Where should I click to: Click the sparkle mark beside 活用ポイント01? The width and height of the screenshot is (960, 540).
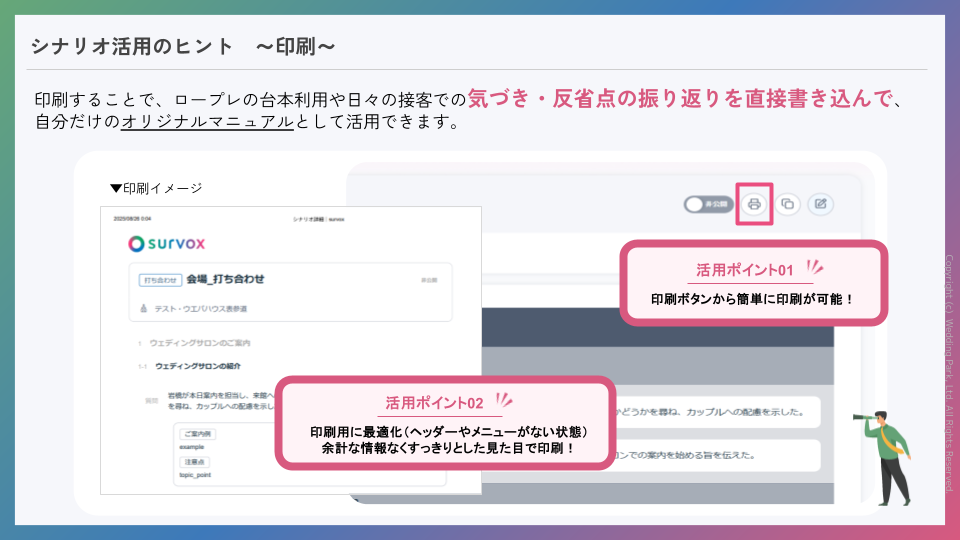coord(814,268)
